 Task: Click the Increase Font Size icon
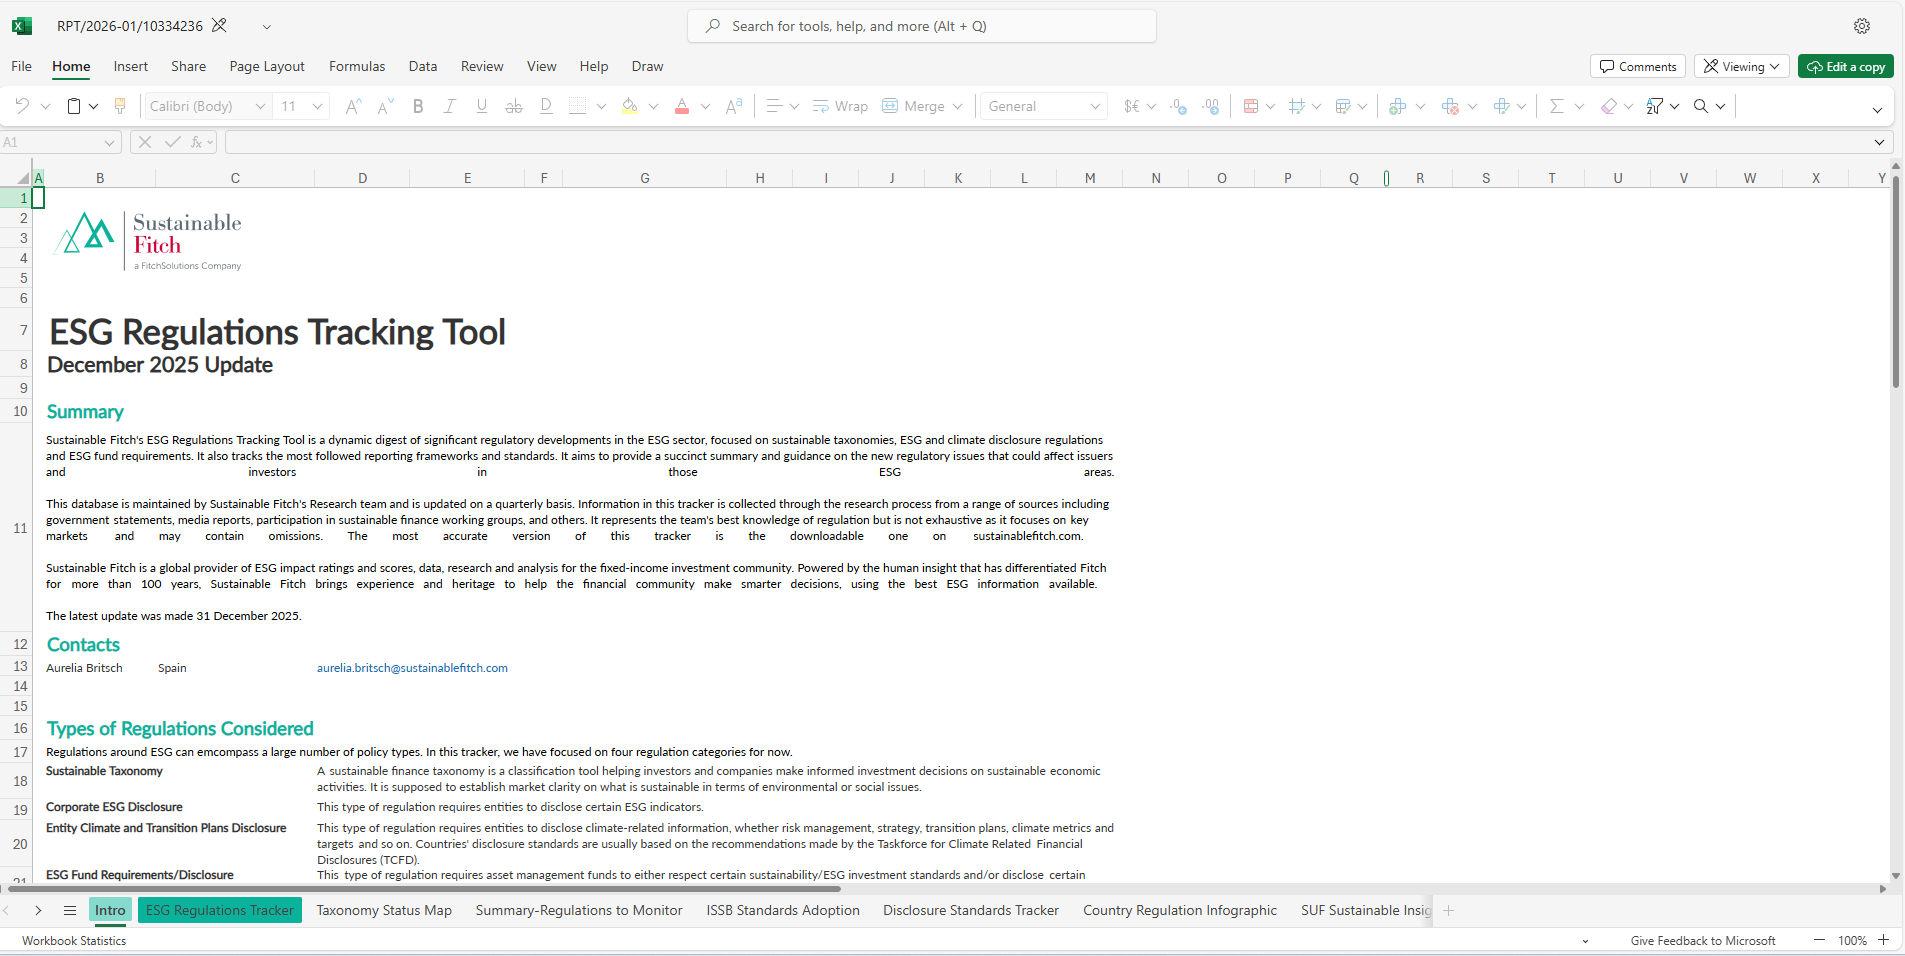(353, 106)
